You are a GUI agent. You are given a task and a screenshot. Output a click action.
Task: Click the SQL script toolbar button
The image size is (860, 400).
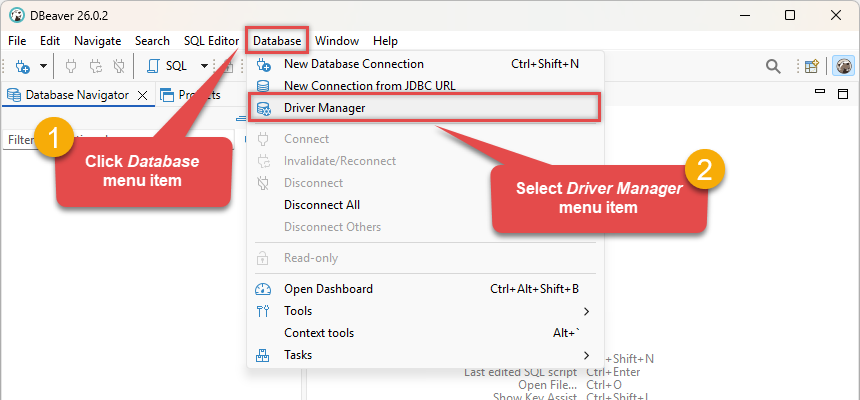(x=167, y=66)
